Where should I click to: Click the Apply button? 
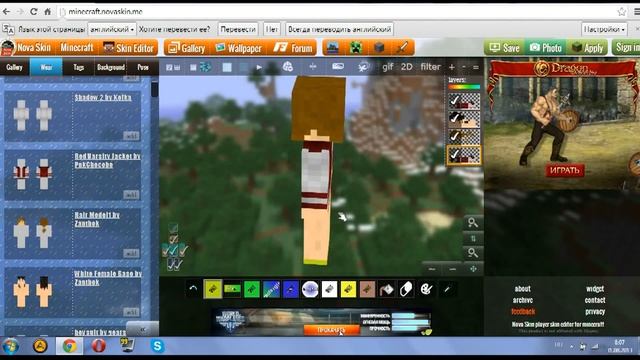587,48
